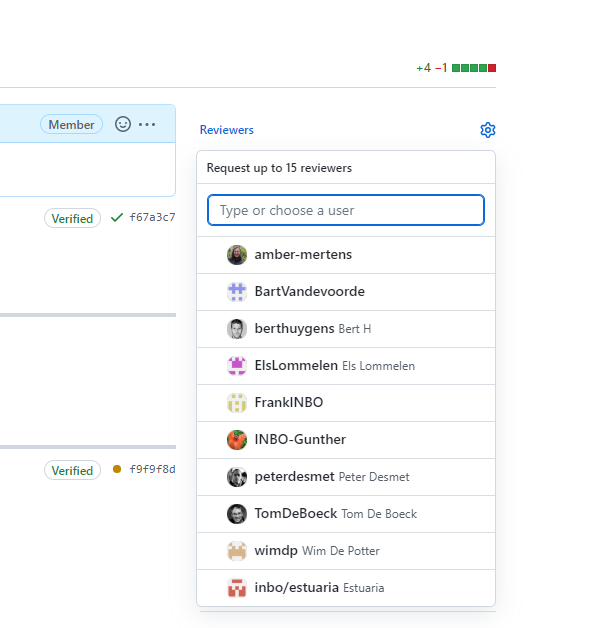Click the green checkmark status for f67a3c7
Image resolution: width=596 pixels, height=628 pixels.
click(117, 217)
